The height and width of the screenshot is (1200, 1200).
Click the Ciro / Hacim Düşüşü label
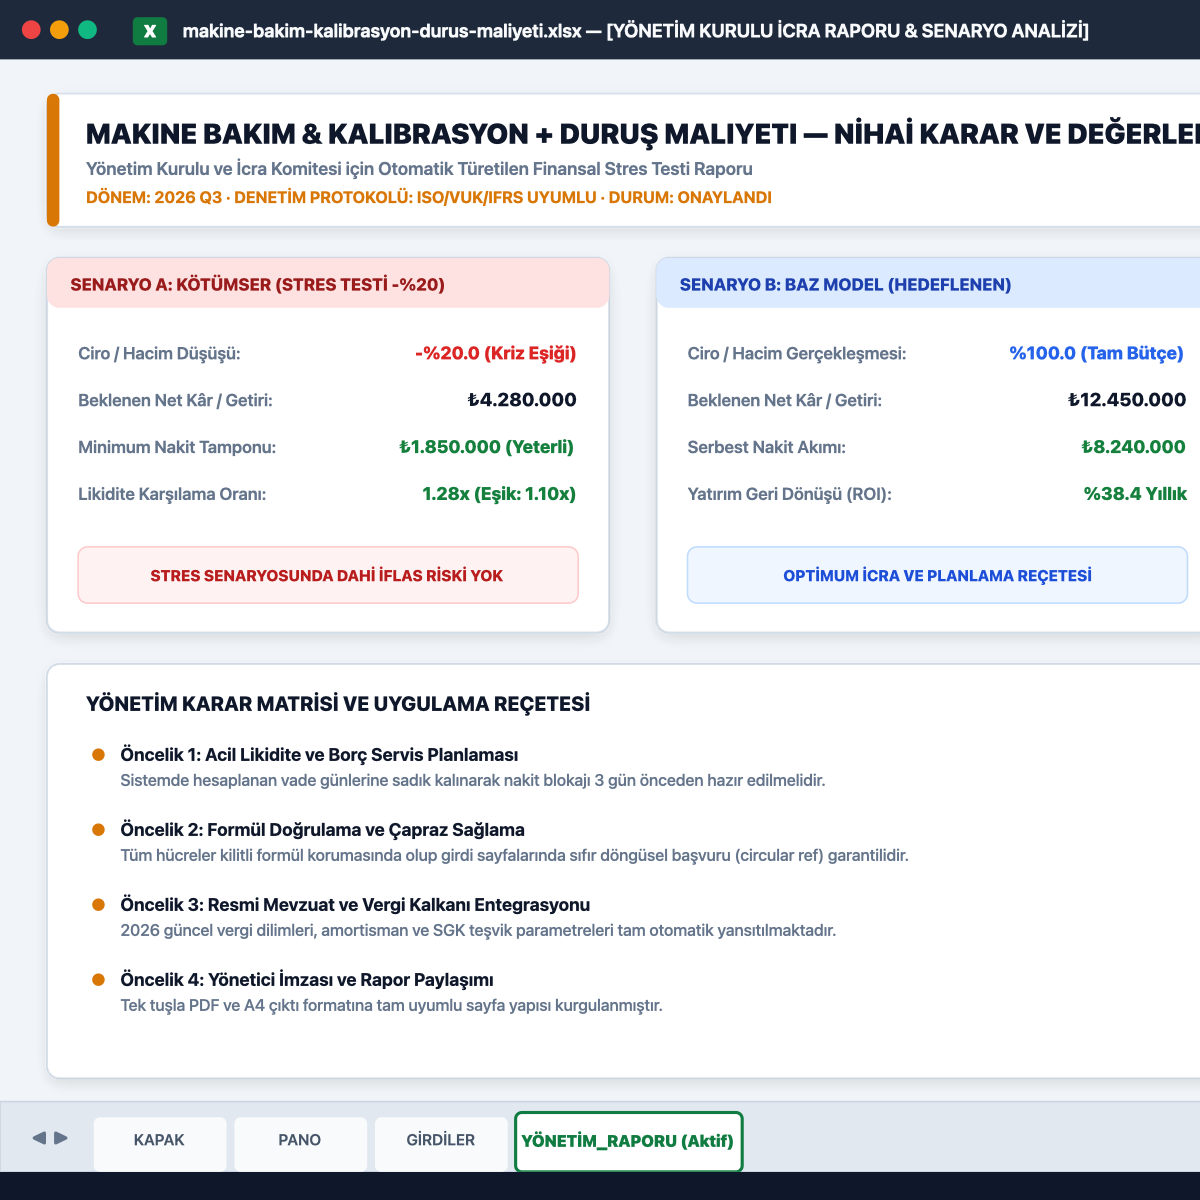coord(159,354)
